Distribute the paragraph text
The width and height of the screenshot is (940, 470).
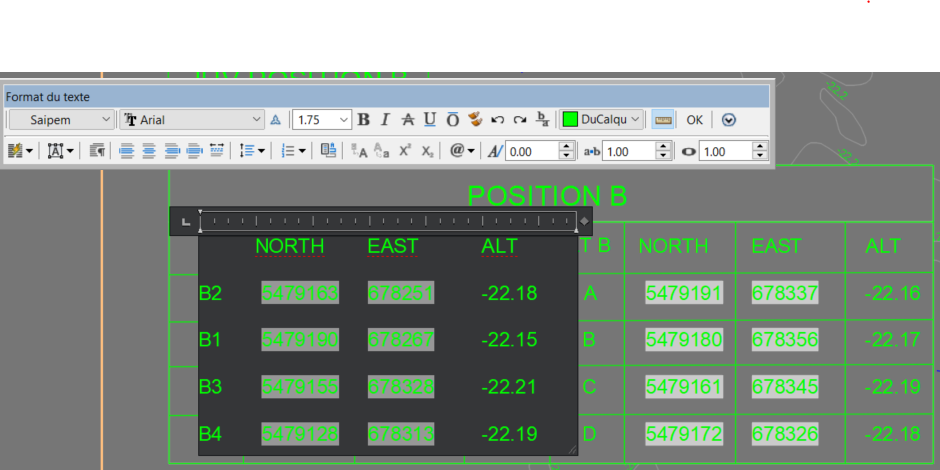[x=217, y=151]
